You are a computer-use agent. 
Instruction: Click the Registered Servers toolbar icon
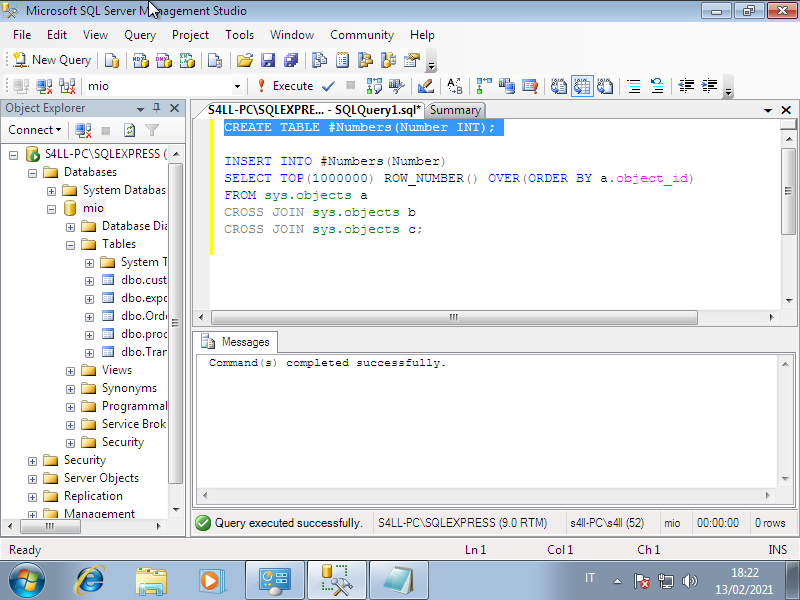click(x=319, y=60)
